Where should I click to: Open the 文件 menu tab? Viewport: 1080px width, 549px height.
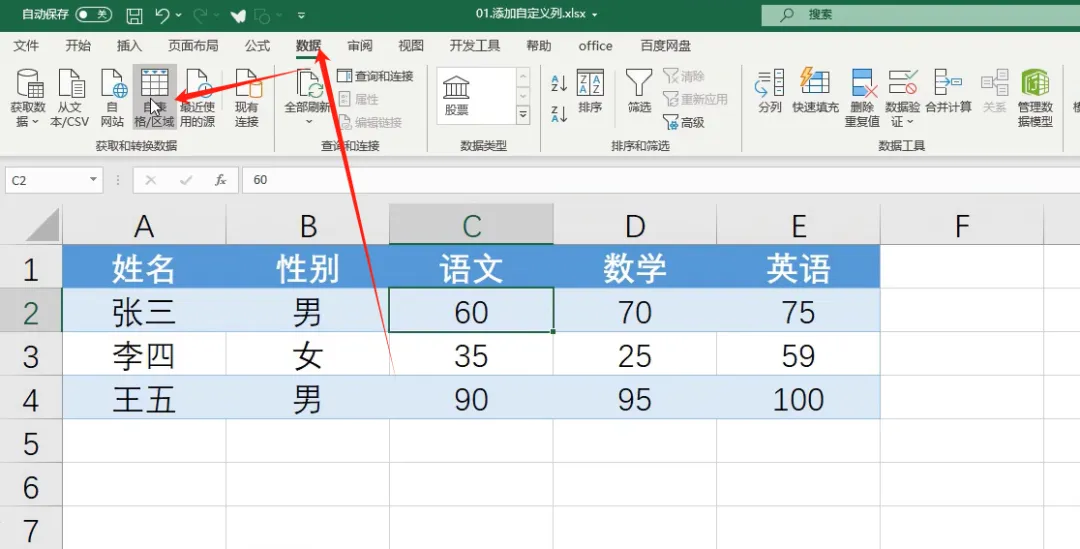(26, 45)
